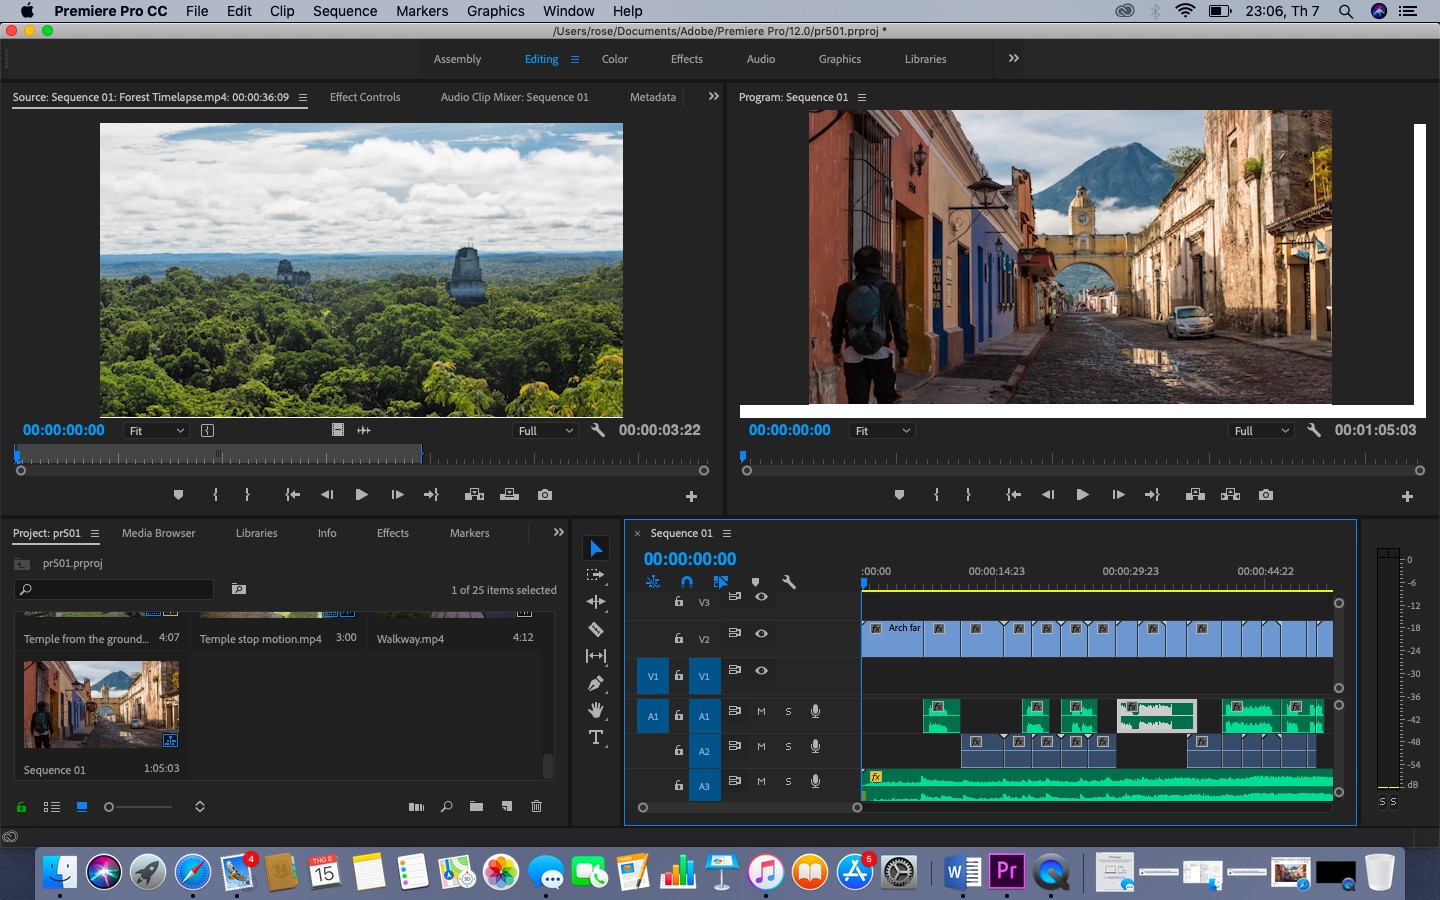Select the Razor tool
The height and width of the screenshot is (900, 1440).
596,629
